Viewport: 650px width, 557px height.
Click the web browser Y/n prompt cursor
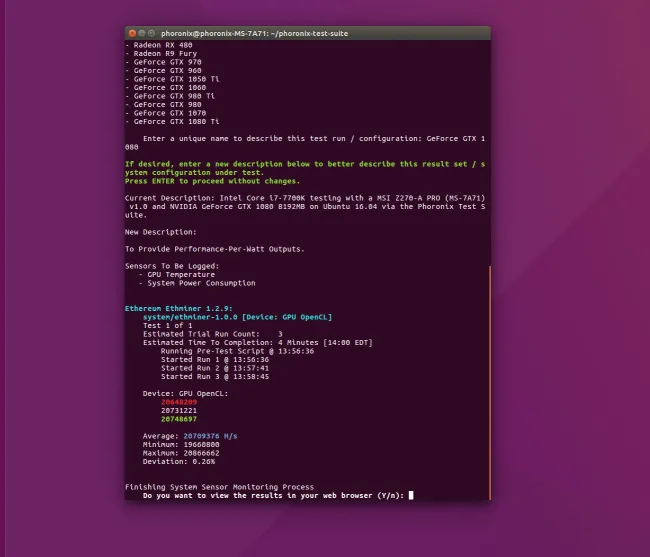(x=411, y=495)
